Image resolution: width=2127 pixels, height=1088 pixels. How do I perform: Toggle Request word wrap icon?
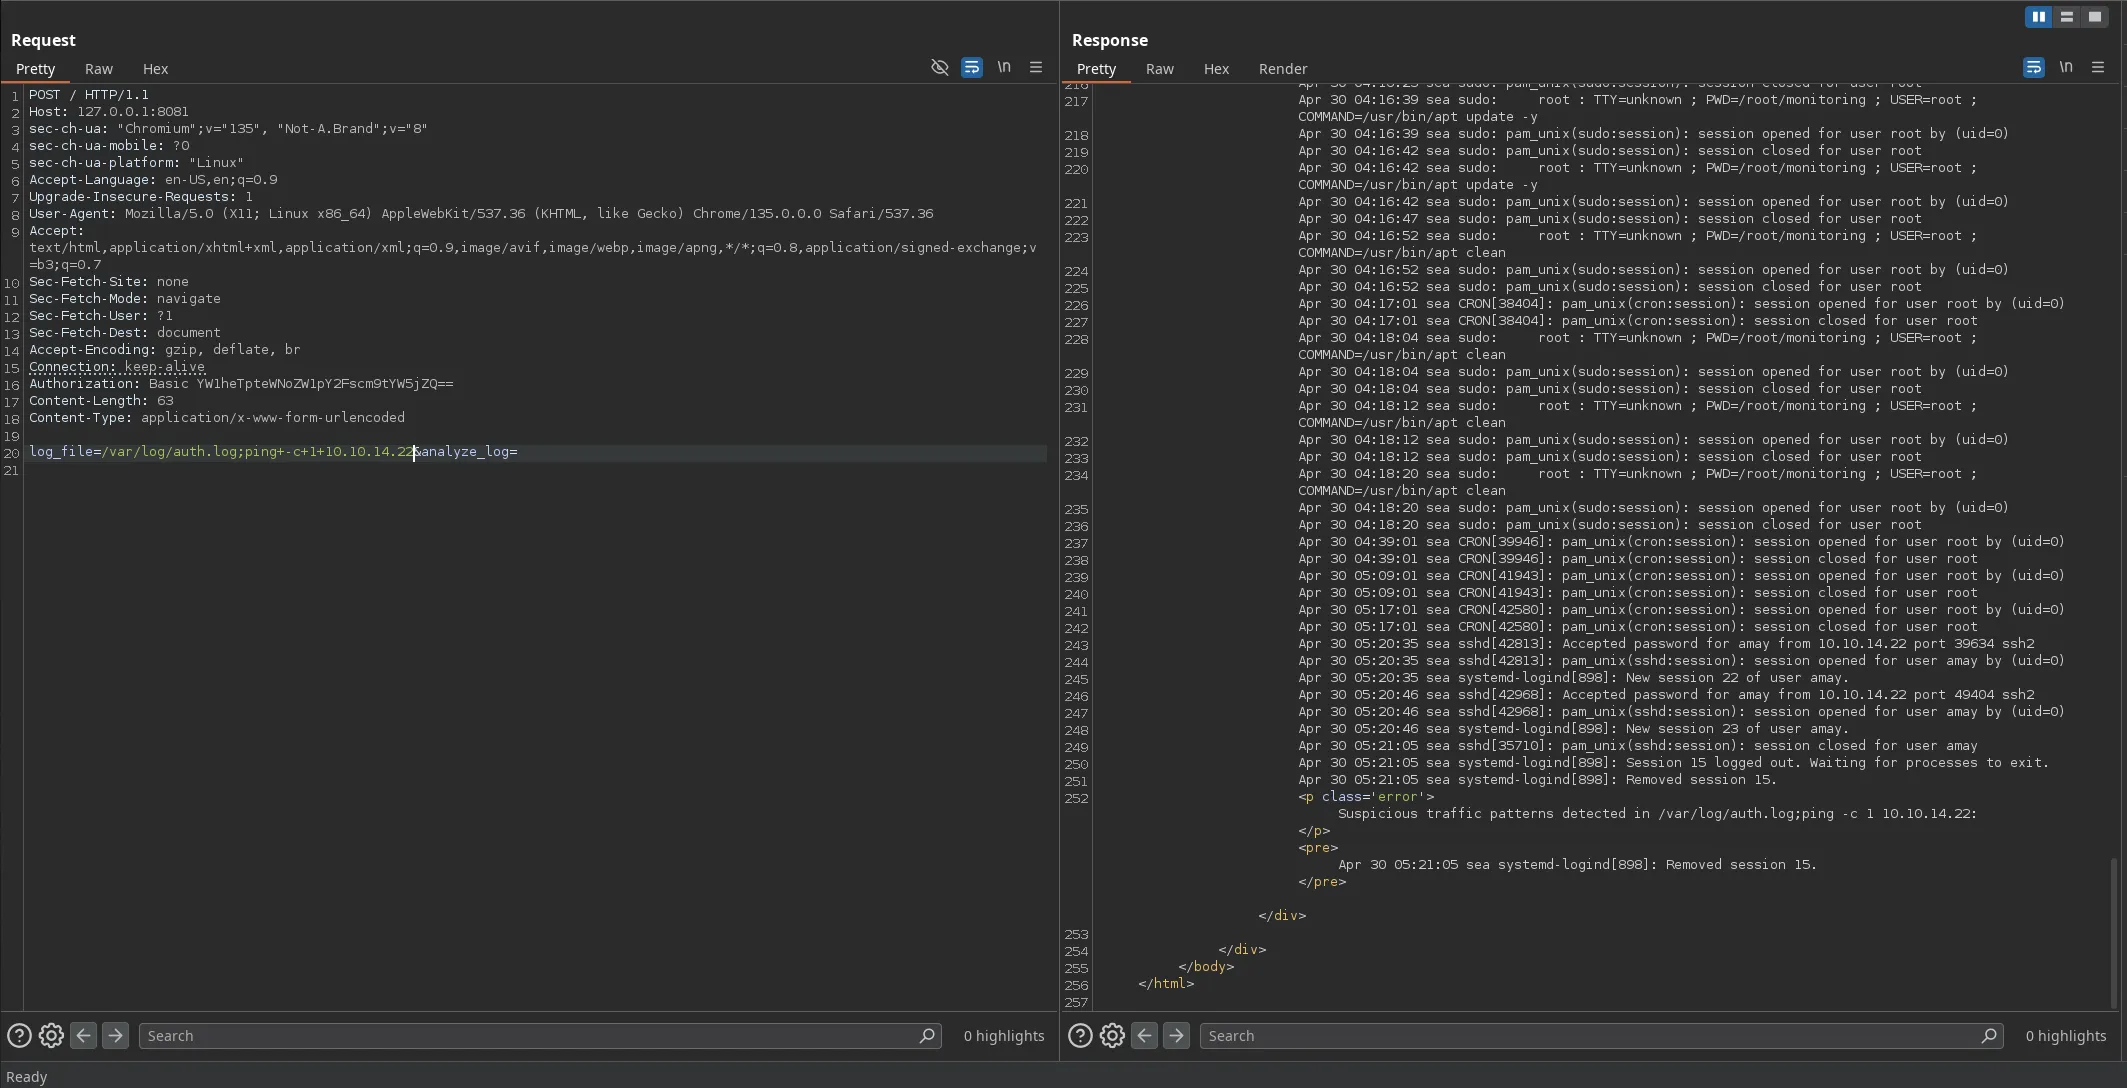(971, 67)
